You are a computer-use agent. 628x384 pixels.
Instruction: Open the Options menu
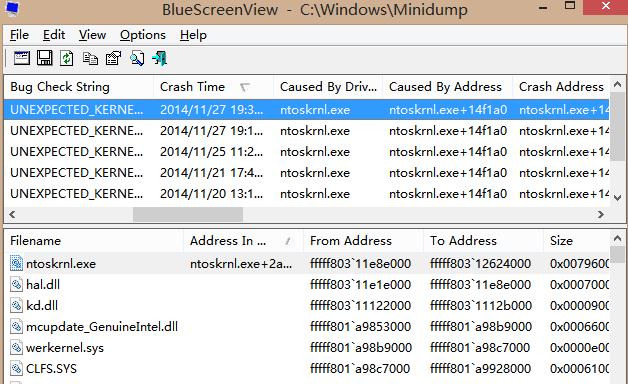pos(143,35)
